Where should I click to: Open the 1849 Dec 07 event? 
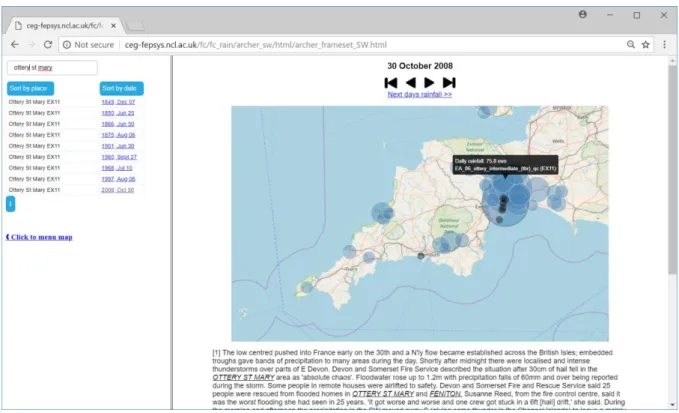click(118, 102)
